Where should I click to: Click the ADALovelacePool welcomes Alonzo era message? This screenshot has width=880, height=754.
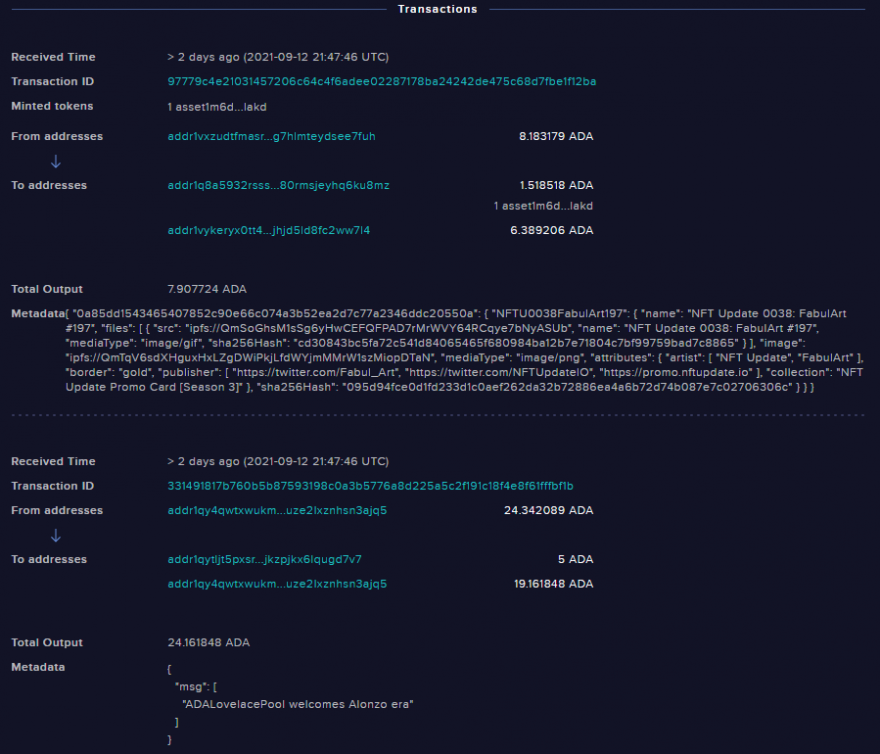pyautogui.click(x=298, y=704)
